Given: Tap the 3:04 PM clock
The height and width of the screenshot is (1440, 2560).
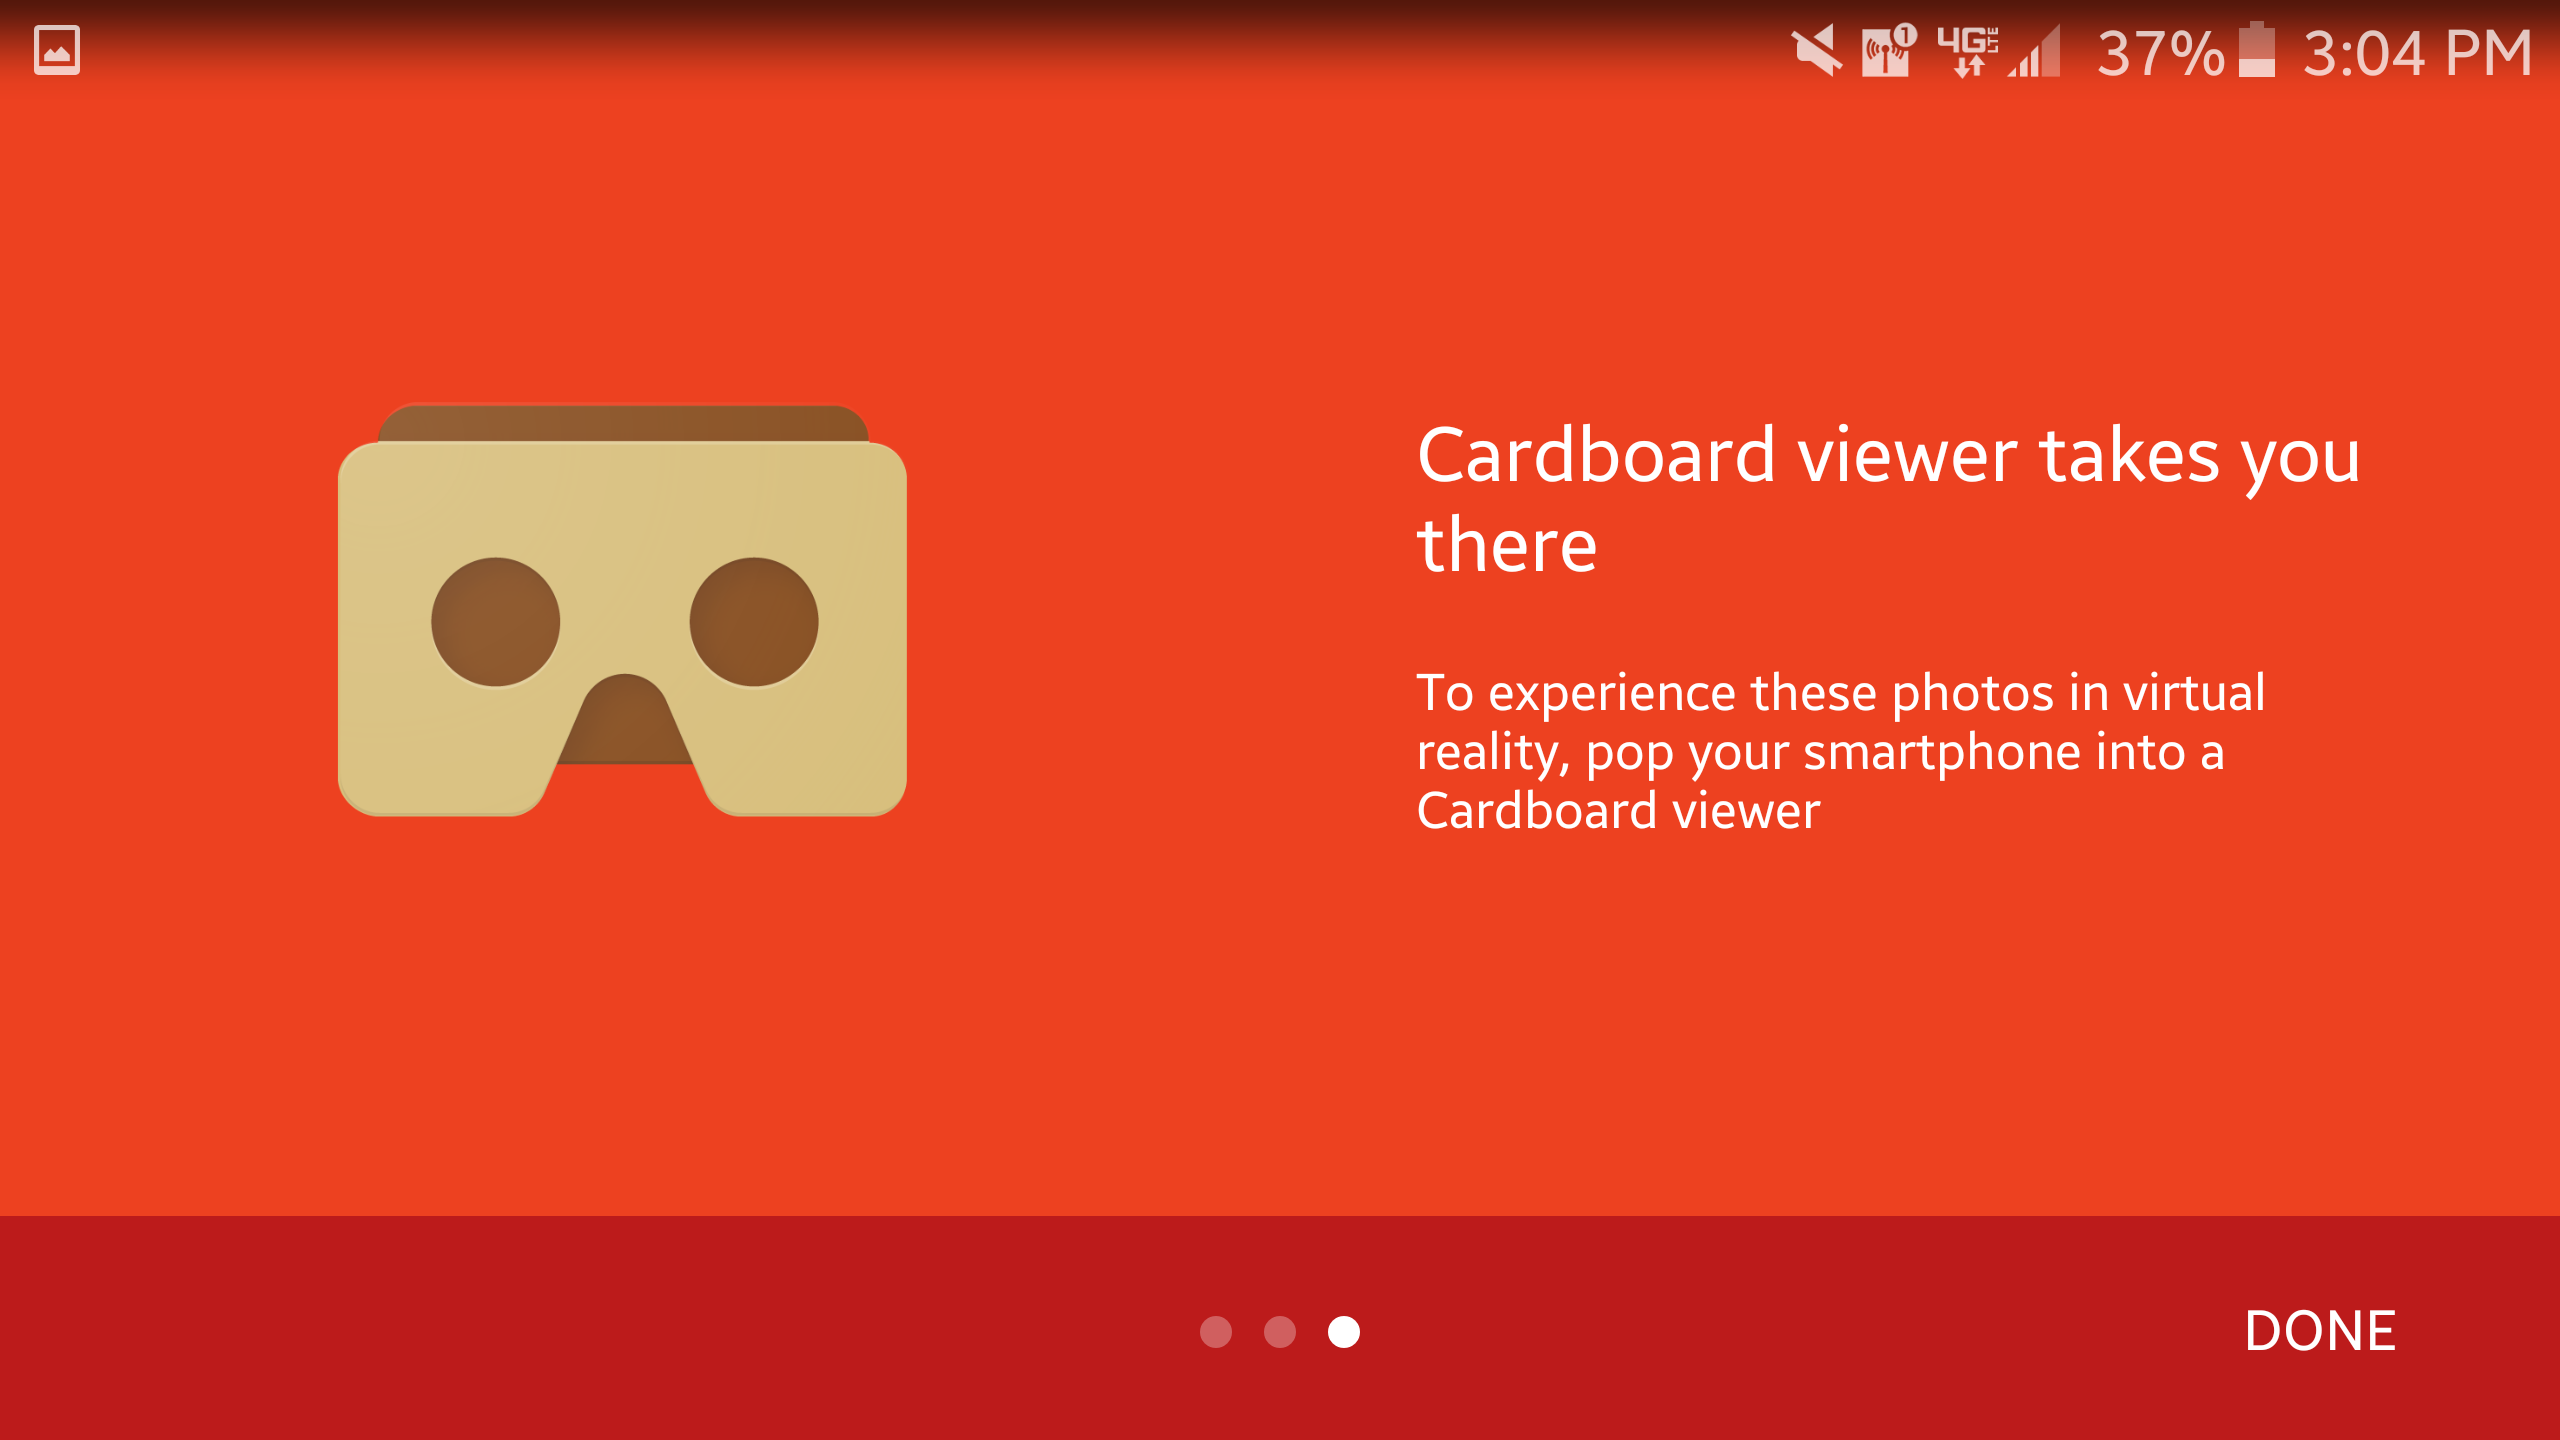Looking at the screenshot, I should point(2416,52).
